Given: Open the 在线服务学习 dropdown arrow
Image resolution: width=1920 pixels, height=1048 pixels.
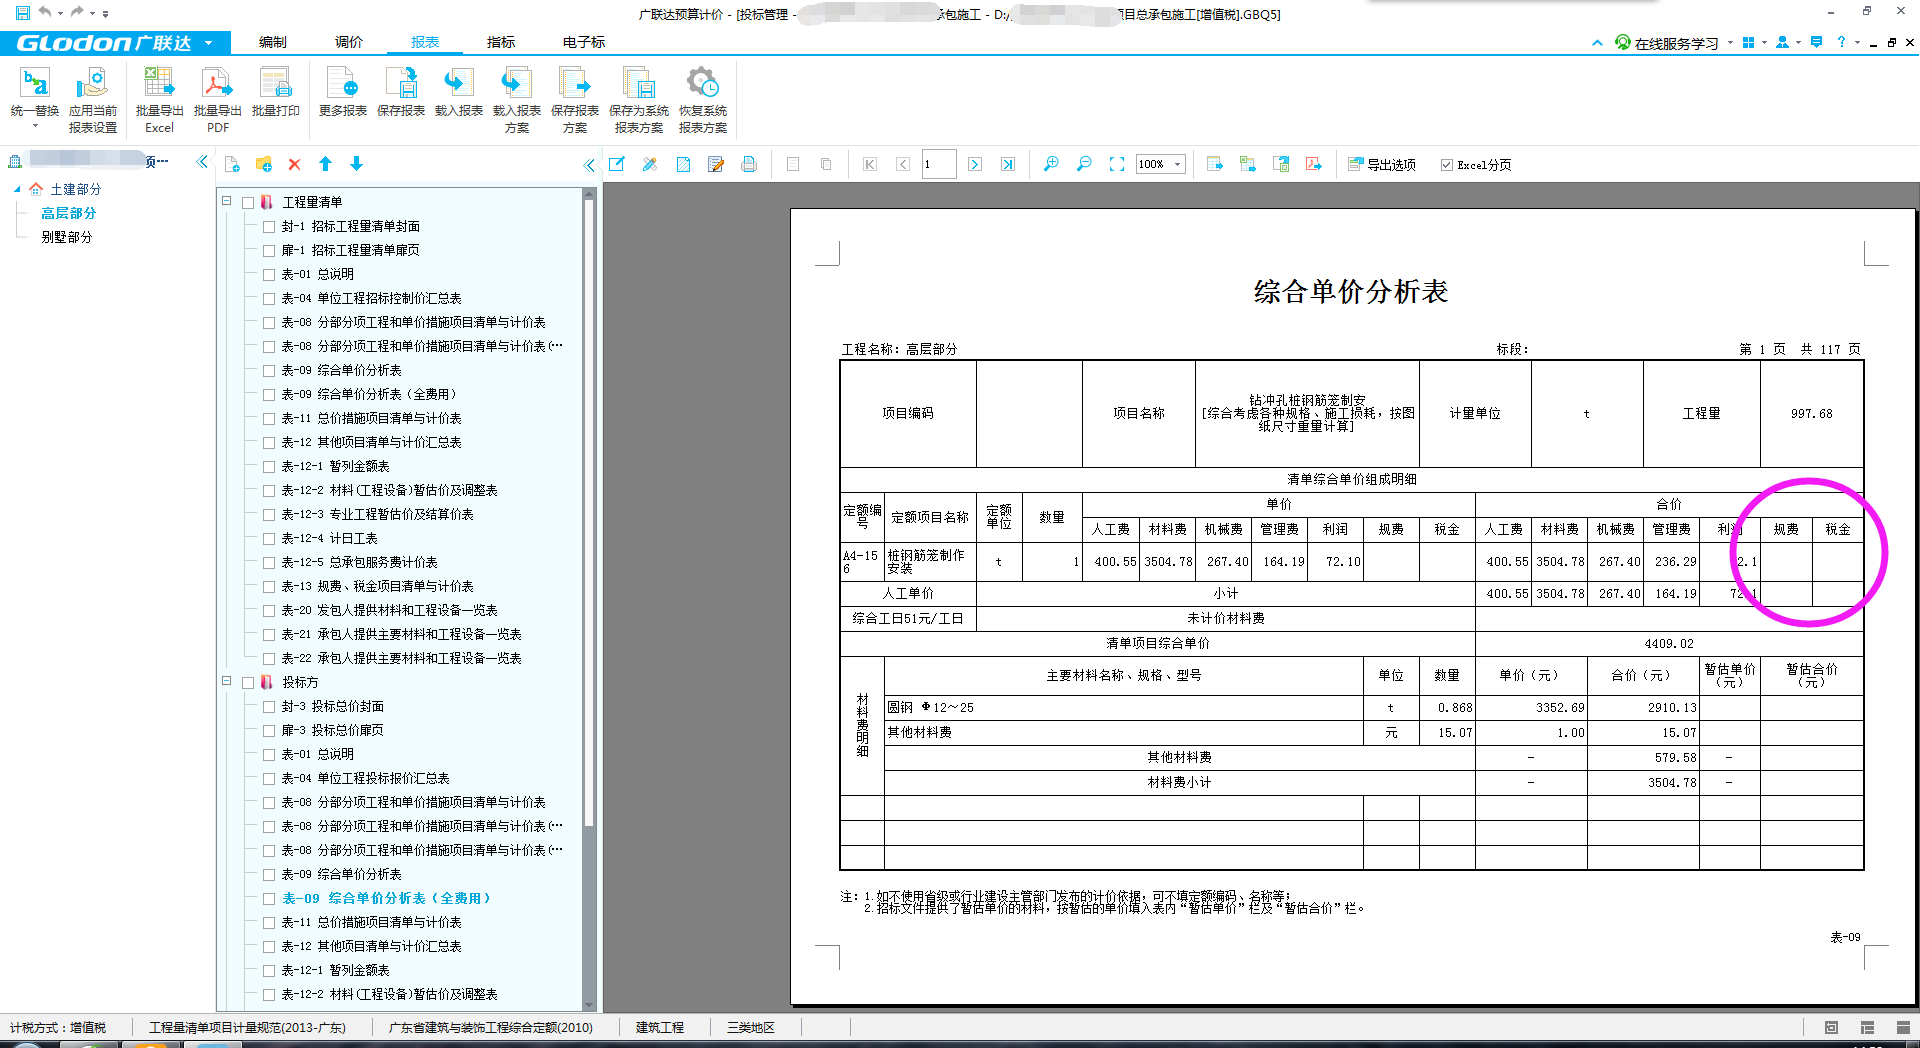Looking at the screenshot, I should click(x=1729, y=43).
